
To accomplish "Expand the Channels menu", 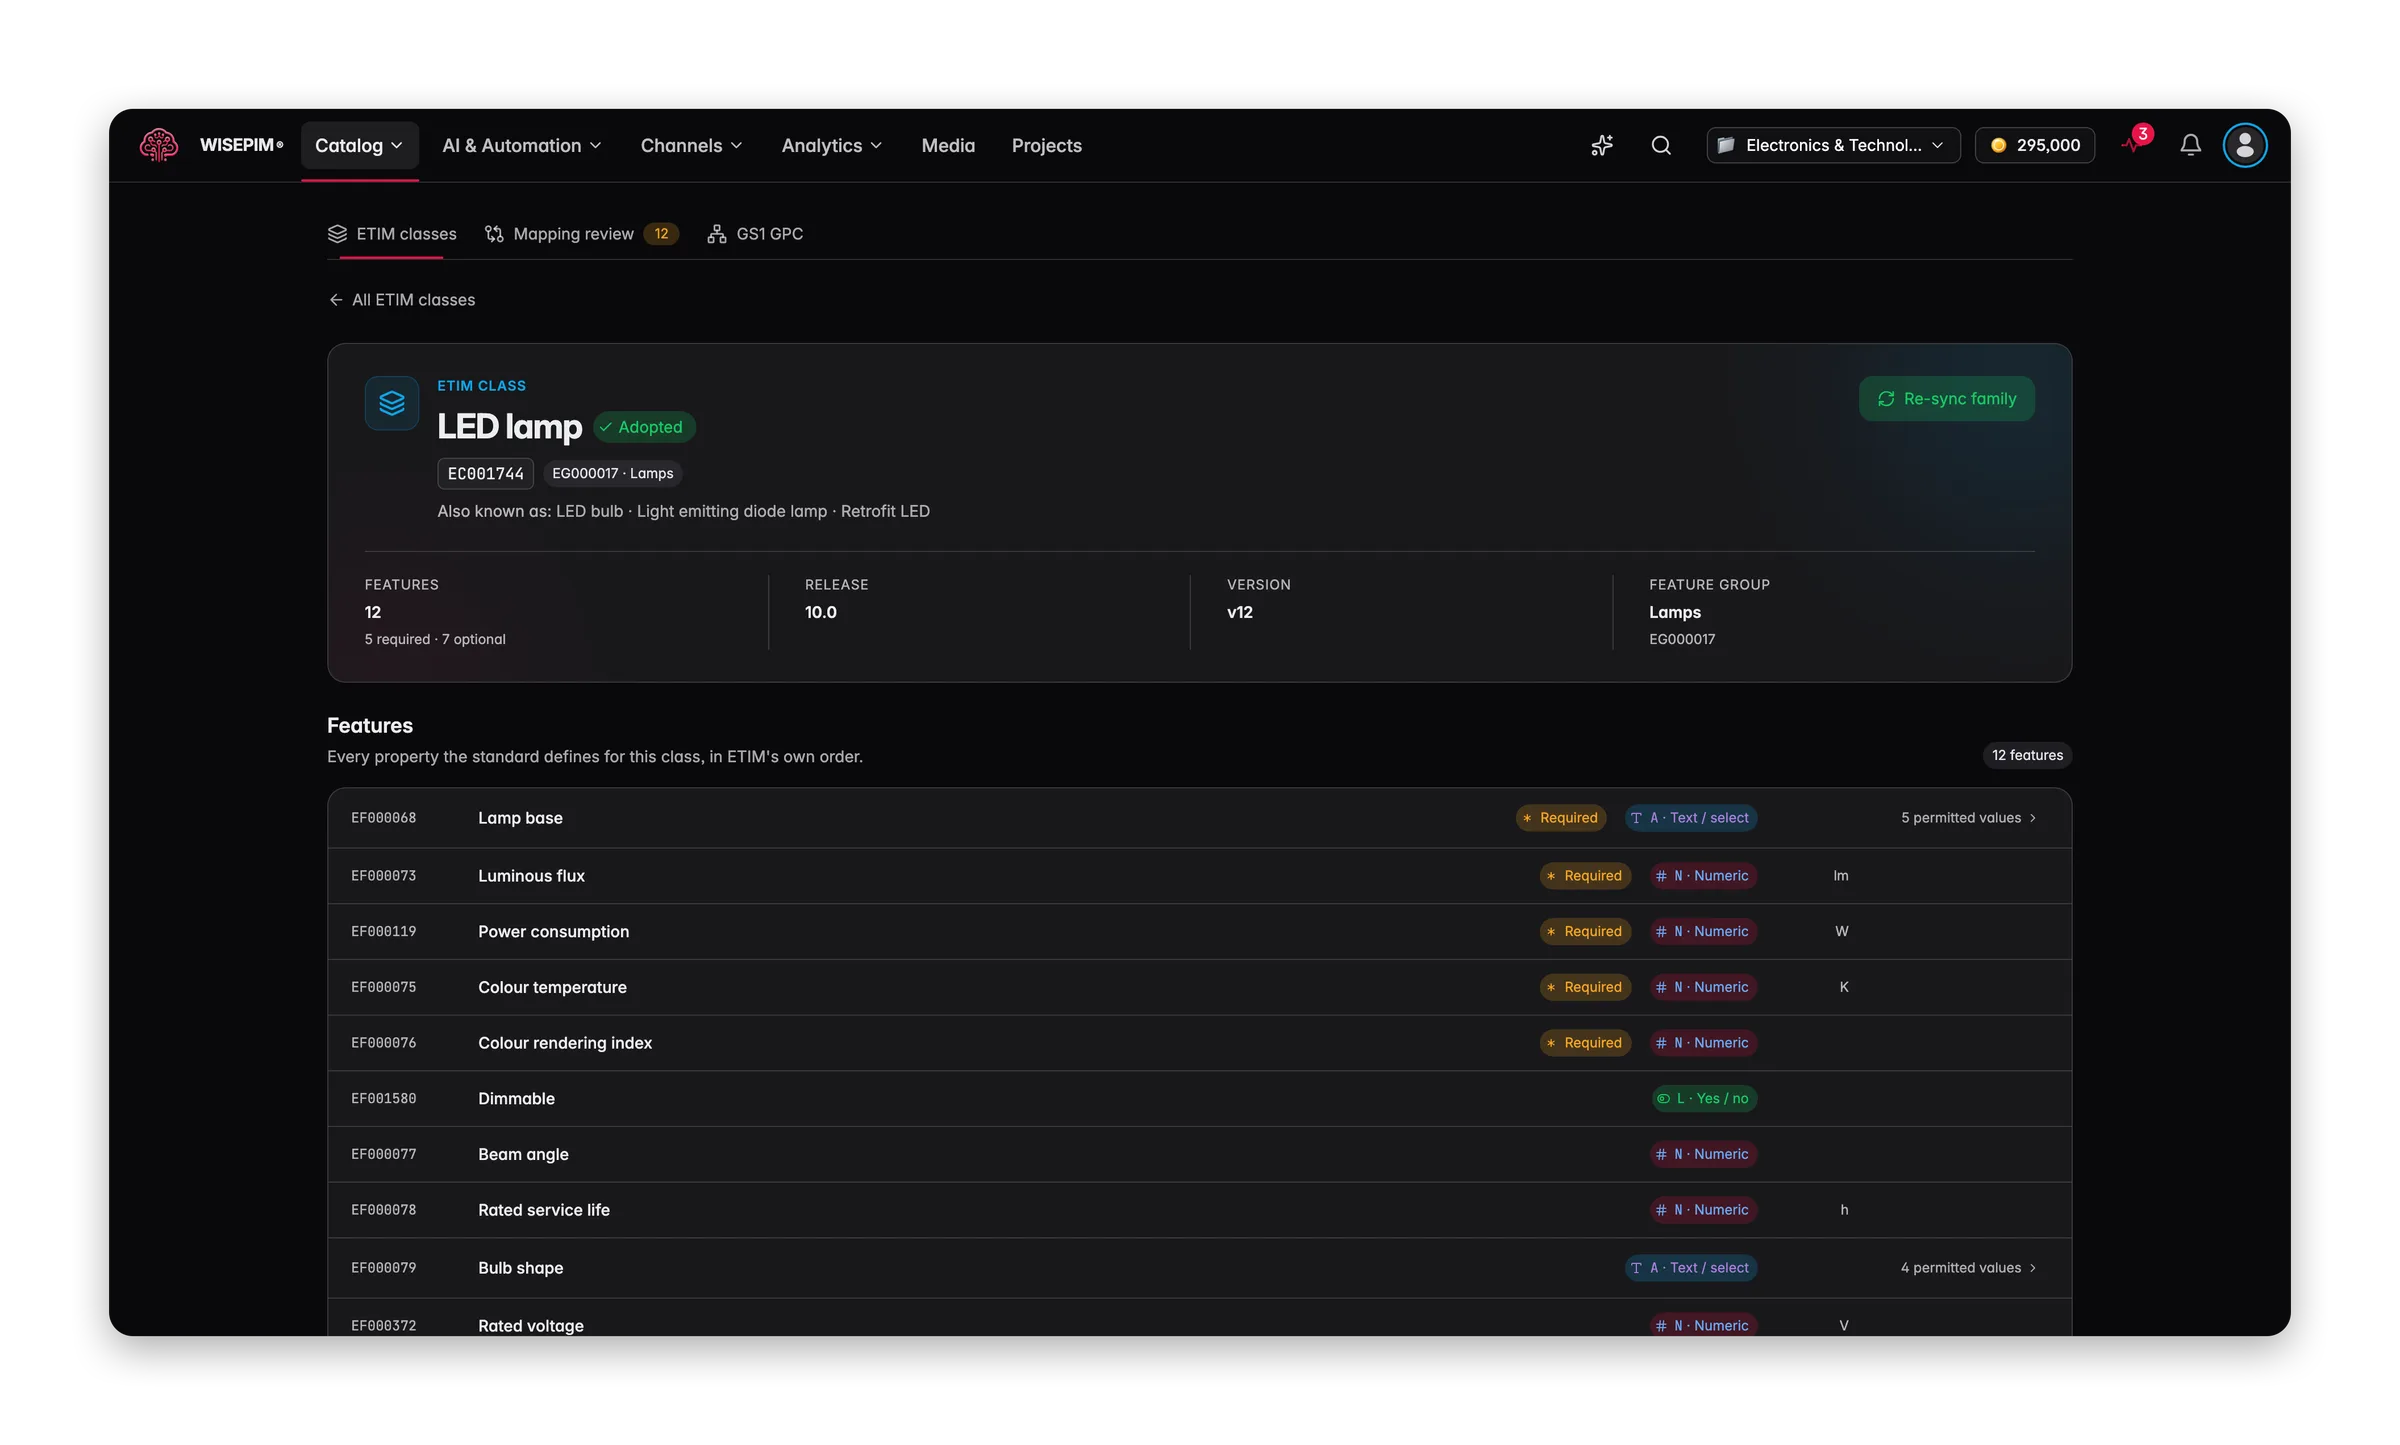I will coord(691,145).
